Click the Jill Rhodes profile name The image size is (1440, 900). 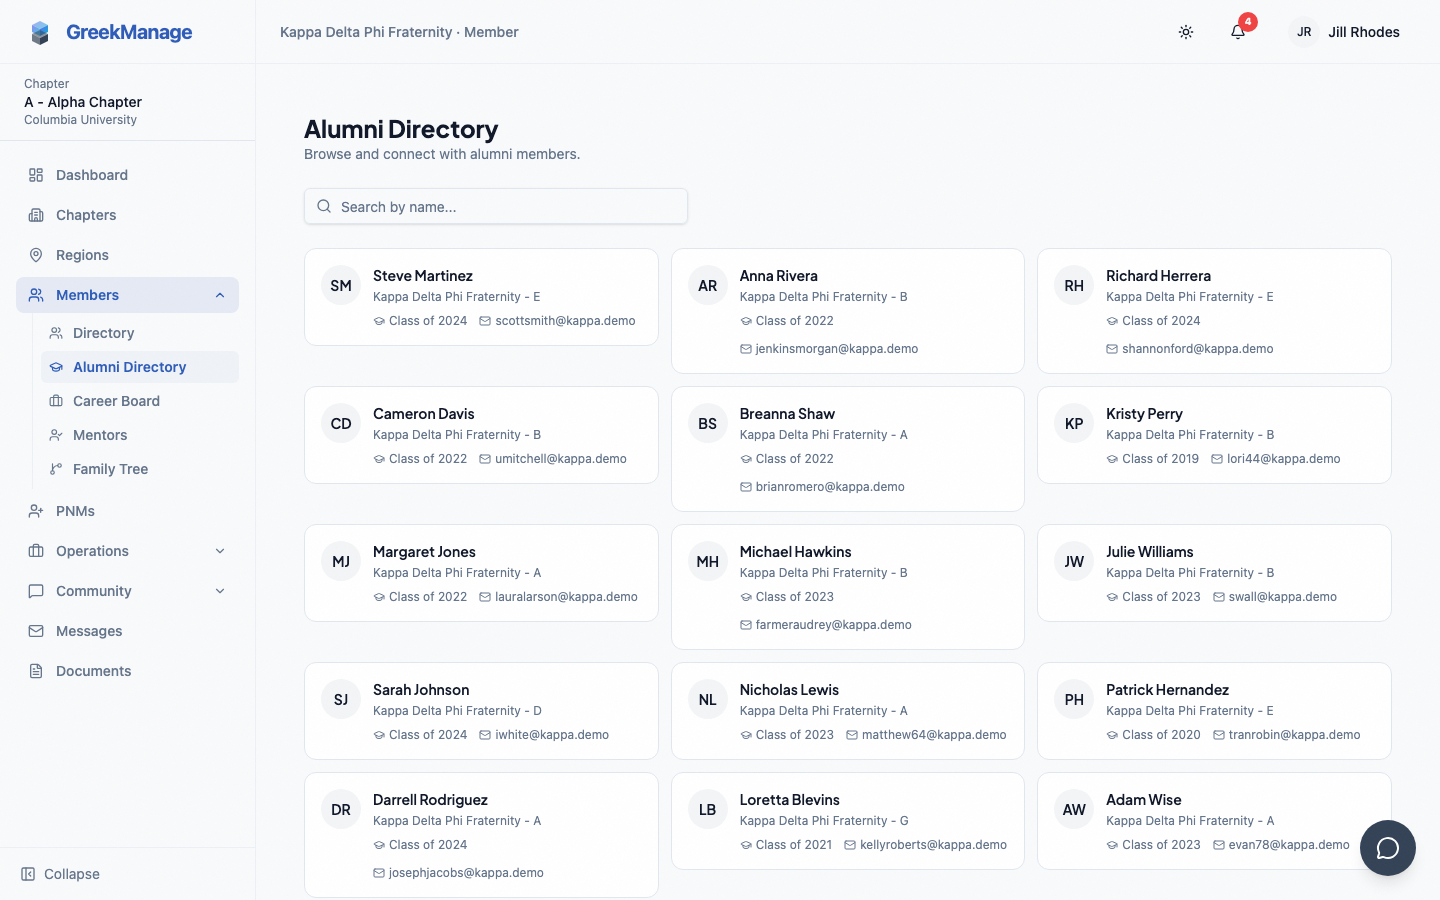1364,32
